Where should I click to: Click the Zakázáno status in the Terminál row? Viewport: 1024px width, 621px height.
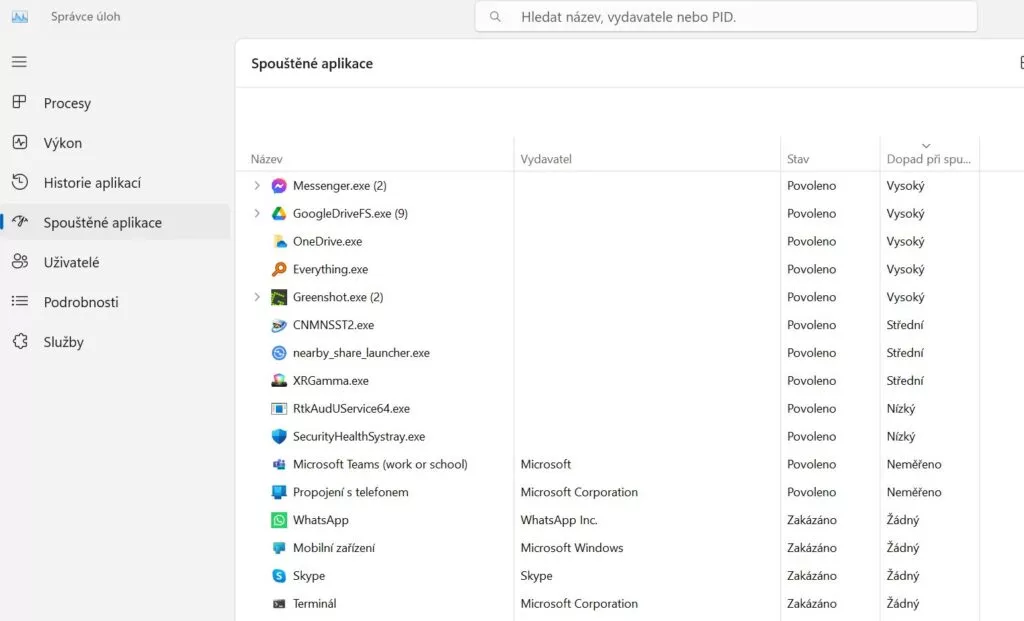click(x=812, y=604)
